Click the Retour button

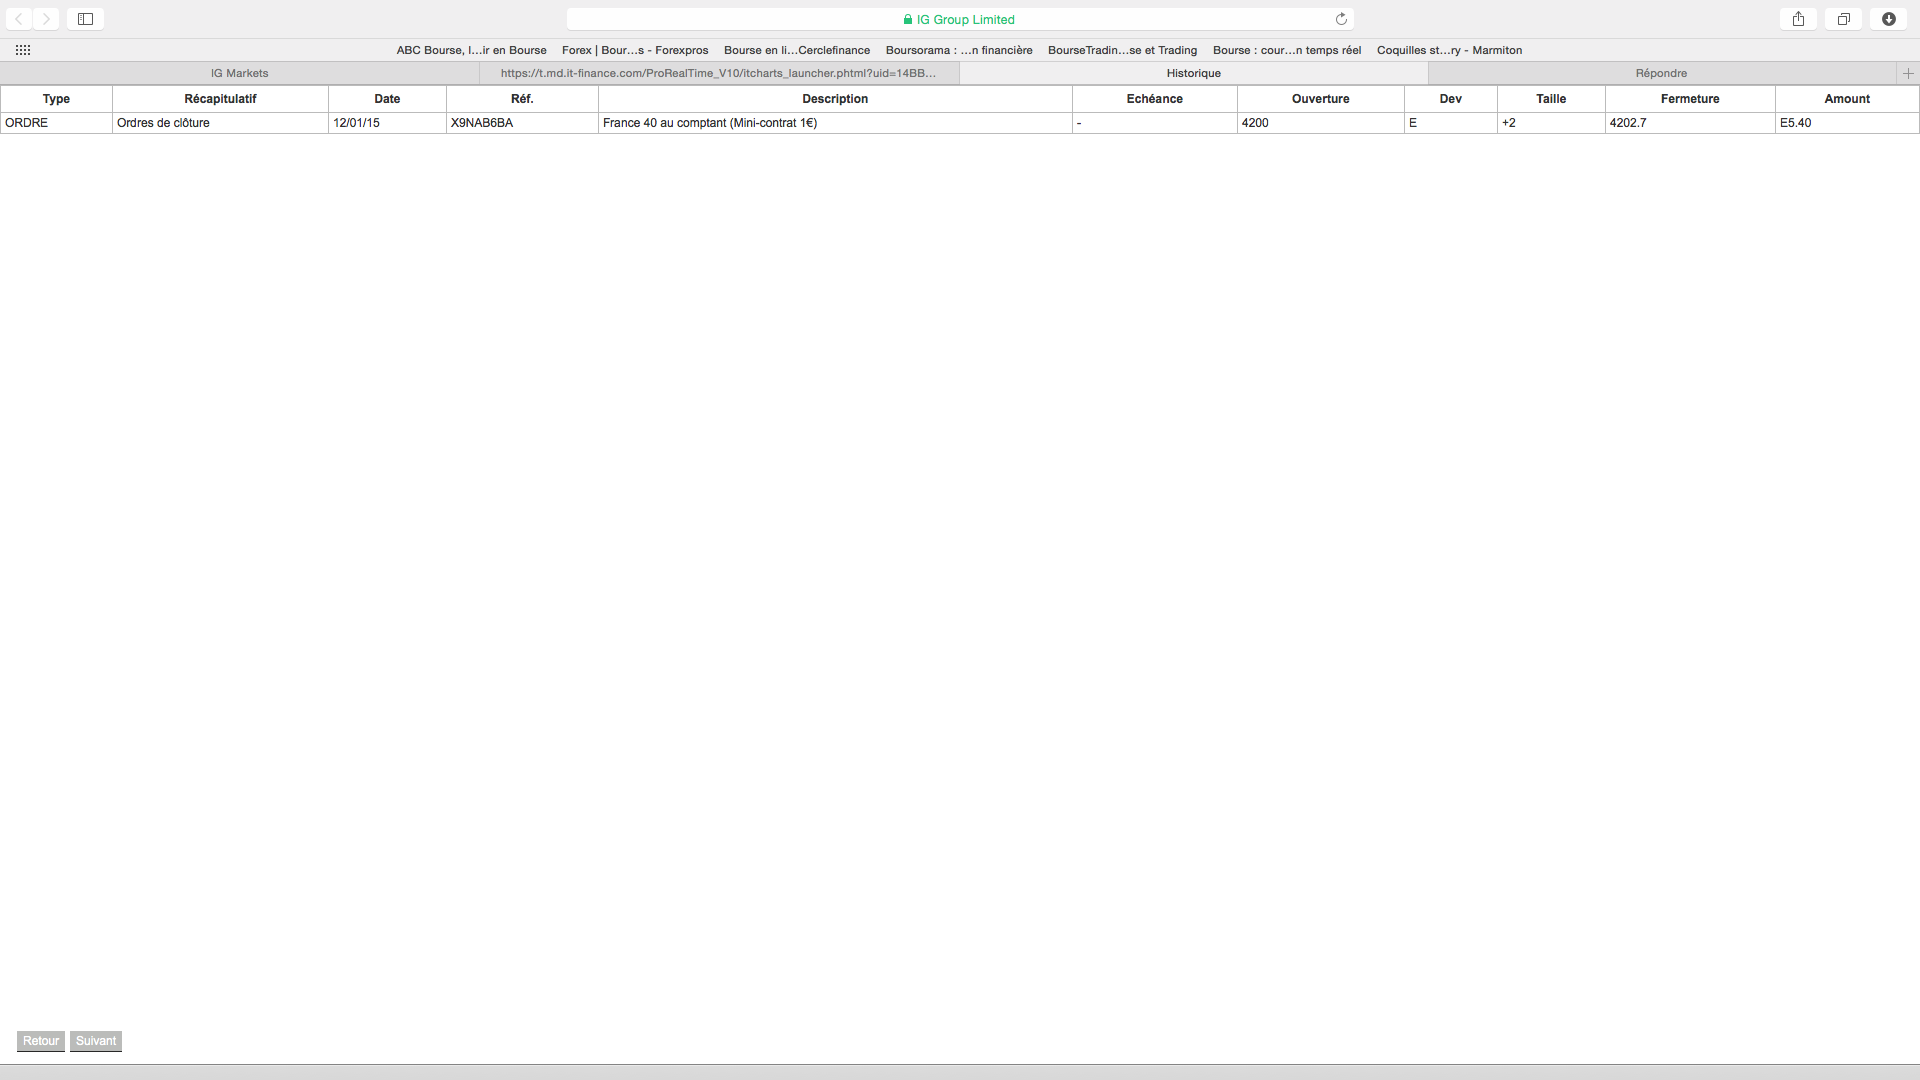41,1041
